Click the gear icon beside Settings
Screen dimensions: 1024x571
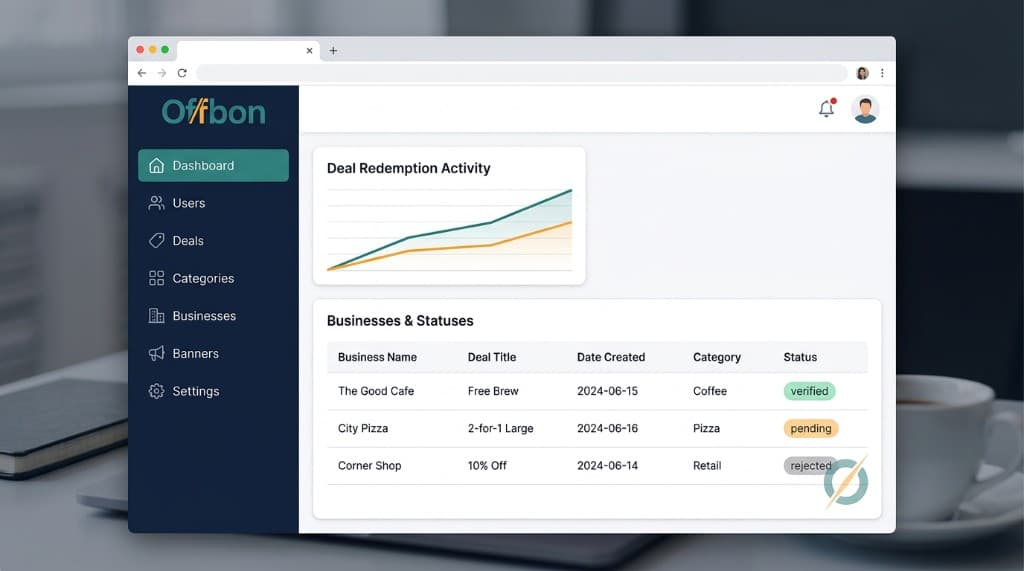(x=156, y=391)
